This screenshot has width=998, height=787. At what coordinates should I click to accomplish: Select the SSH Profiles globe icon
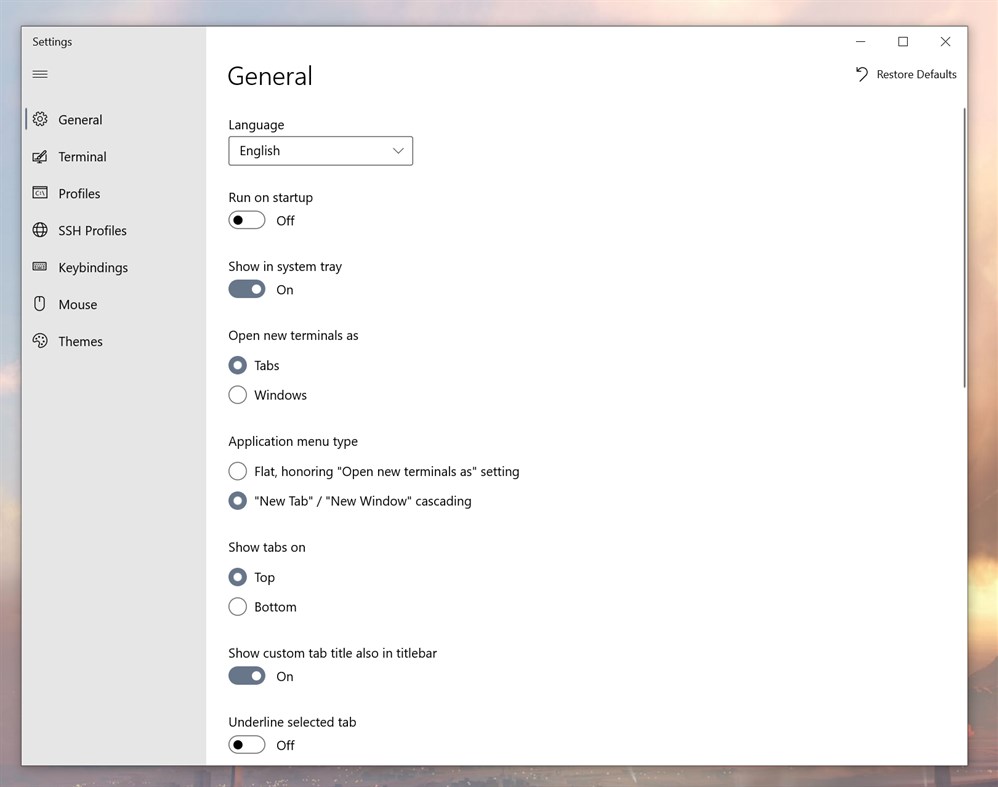(40, 230)
